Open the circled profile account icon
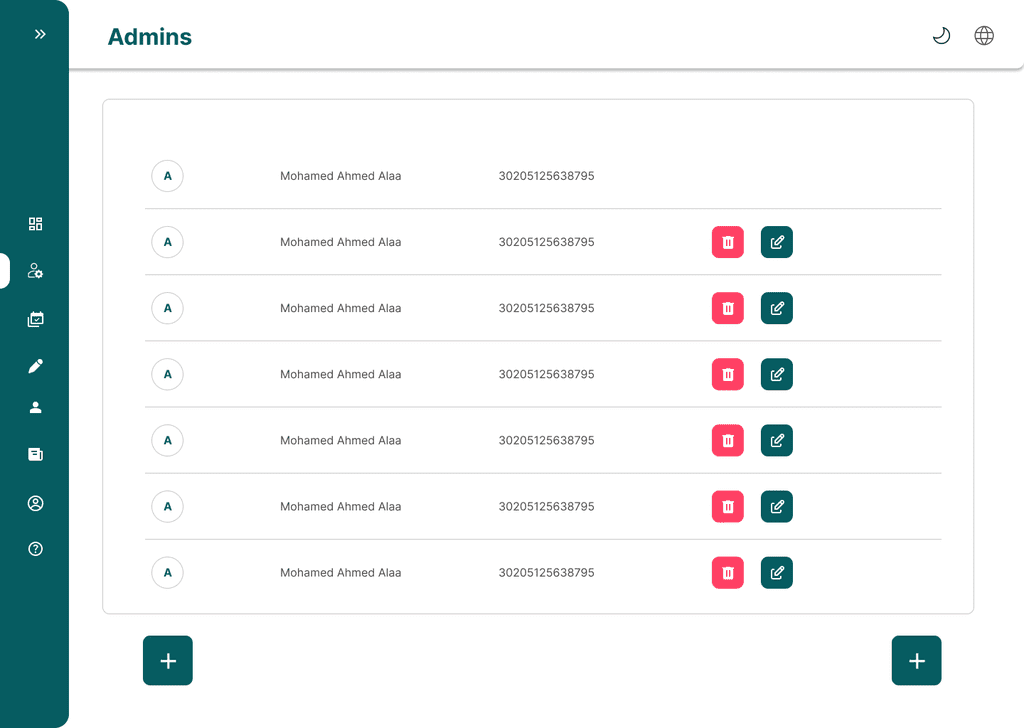 (x=36, y=503)
